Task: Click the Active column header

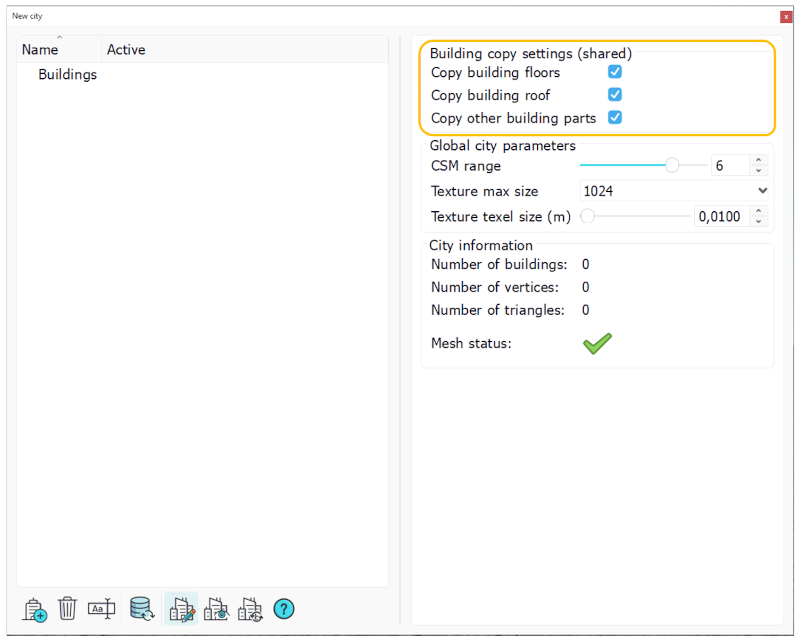Action: (126, 50)
